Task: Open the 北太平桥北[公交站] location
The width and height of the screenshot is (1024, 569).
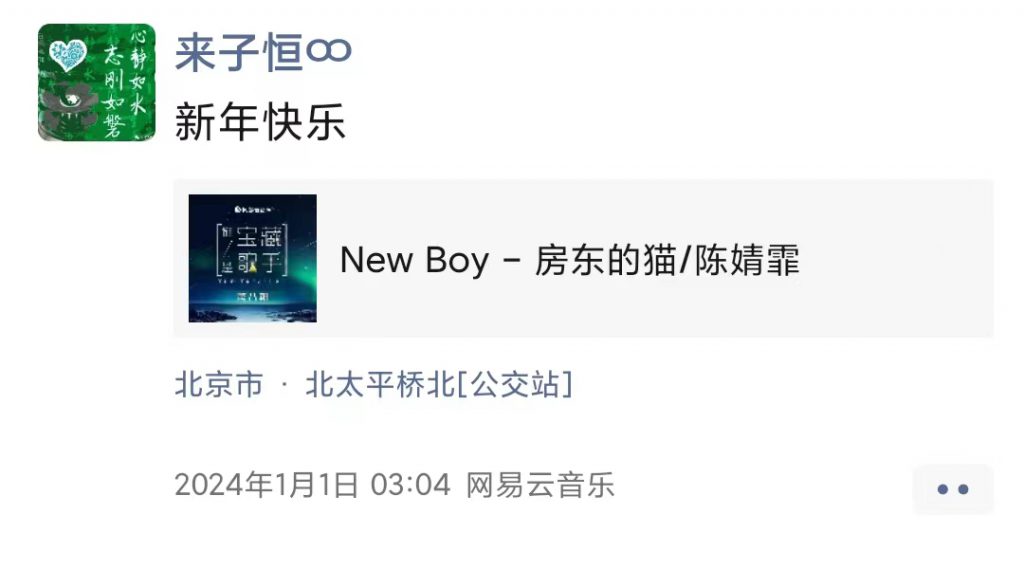Action: coord(439,384)
